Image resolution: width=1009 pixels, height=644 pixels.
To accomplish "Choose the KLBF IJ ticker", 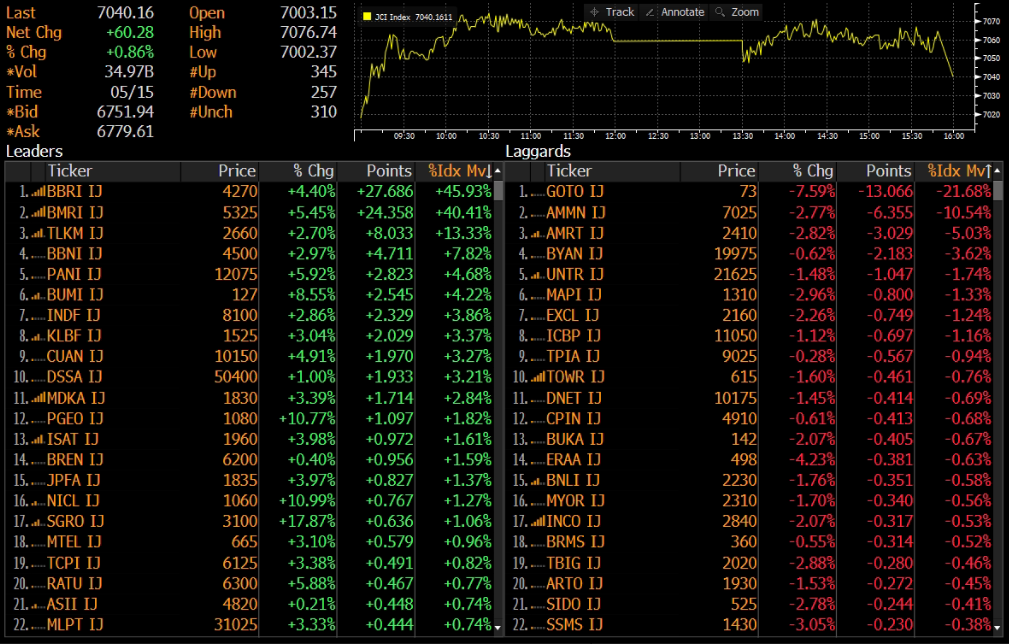I will tap(73, 336).
